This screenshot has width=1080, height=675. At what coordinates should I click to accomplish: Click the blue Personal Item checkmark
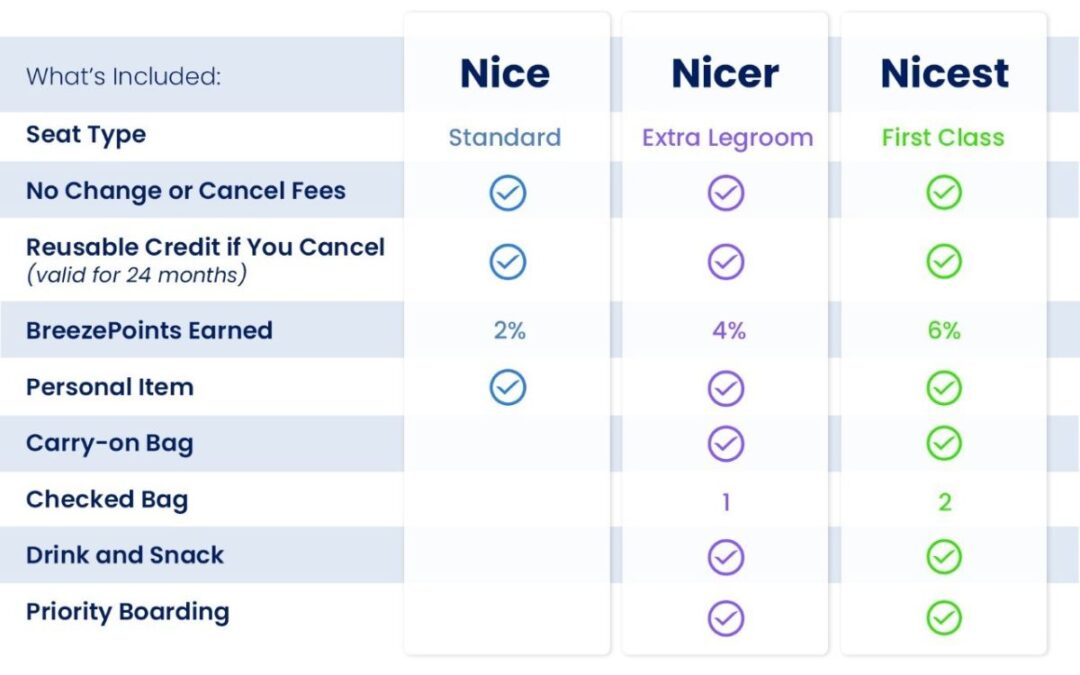(508, 387)
